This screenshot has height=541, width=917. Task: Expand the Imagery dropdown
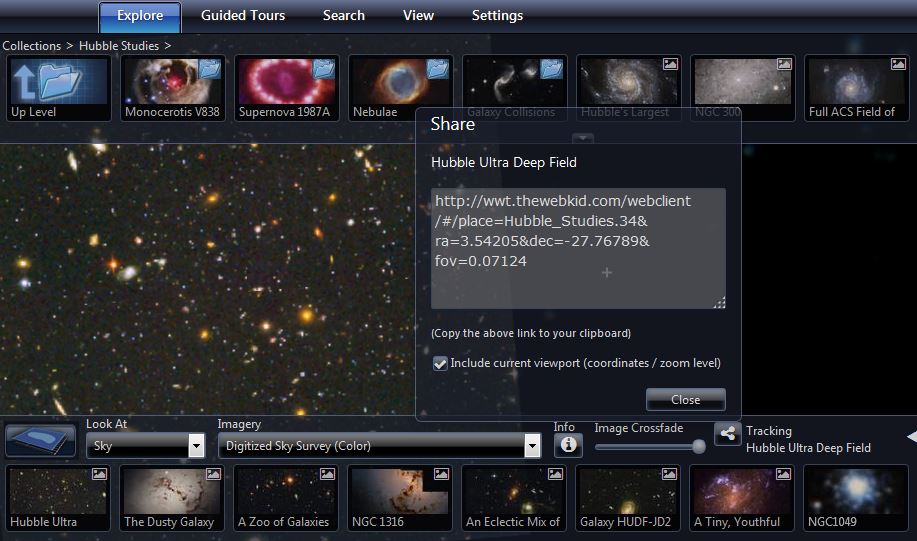[x=532, y=447]
